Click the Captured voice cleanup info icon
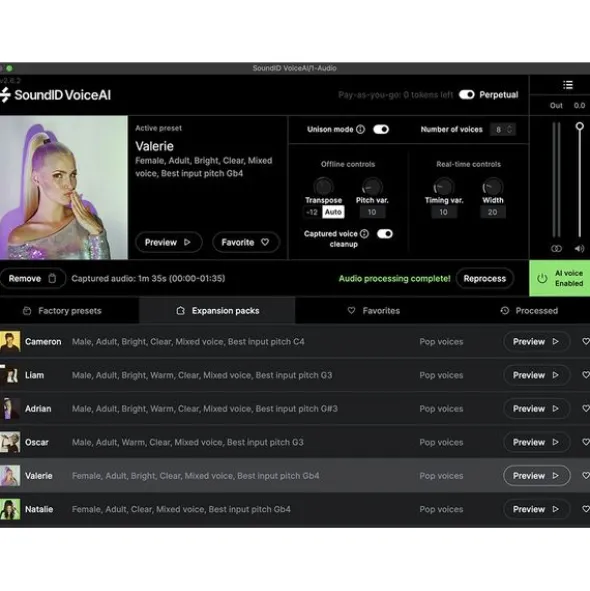This screenshot has width=590, height=591. tap(364, 234)
